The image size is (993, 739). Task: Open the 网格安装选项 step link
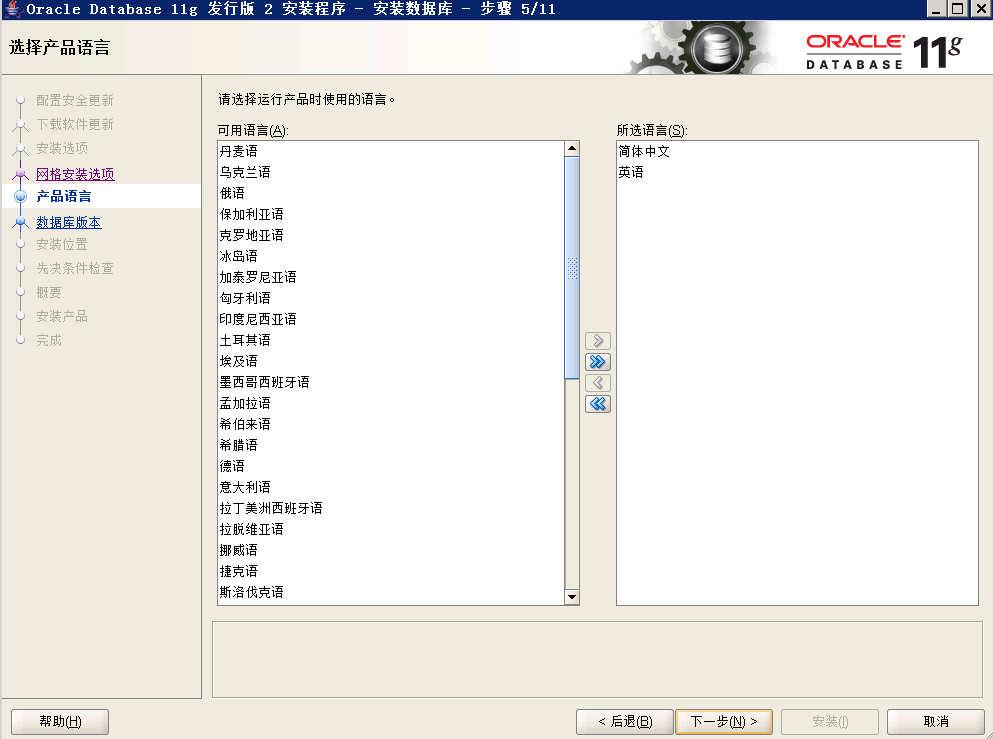coord(75,174)
